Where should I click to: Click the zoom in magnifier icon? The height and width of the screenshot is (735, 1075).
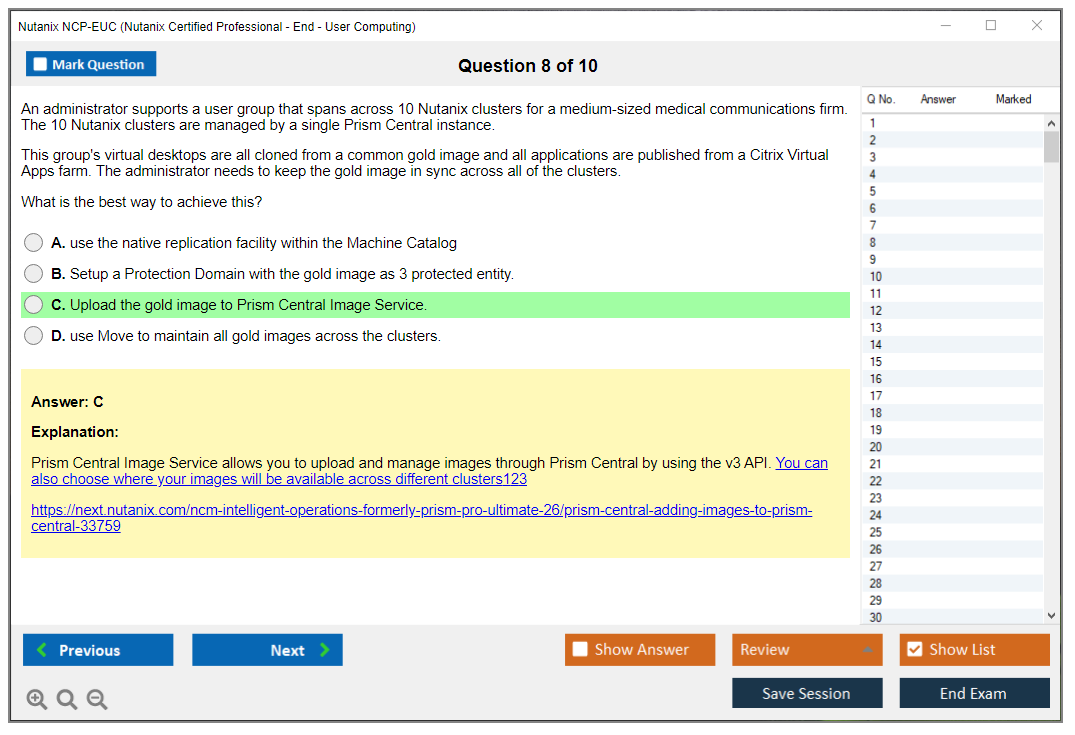coord(37,700)
